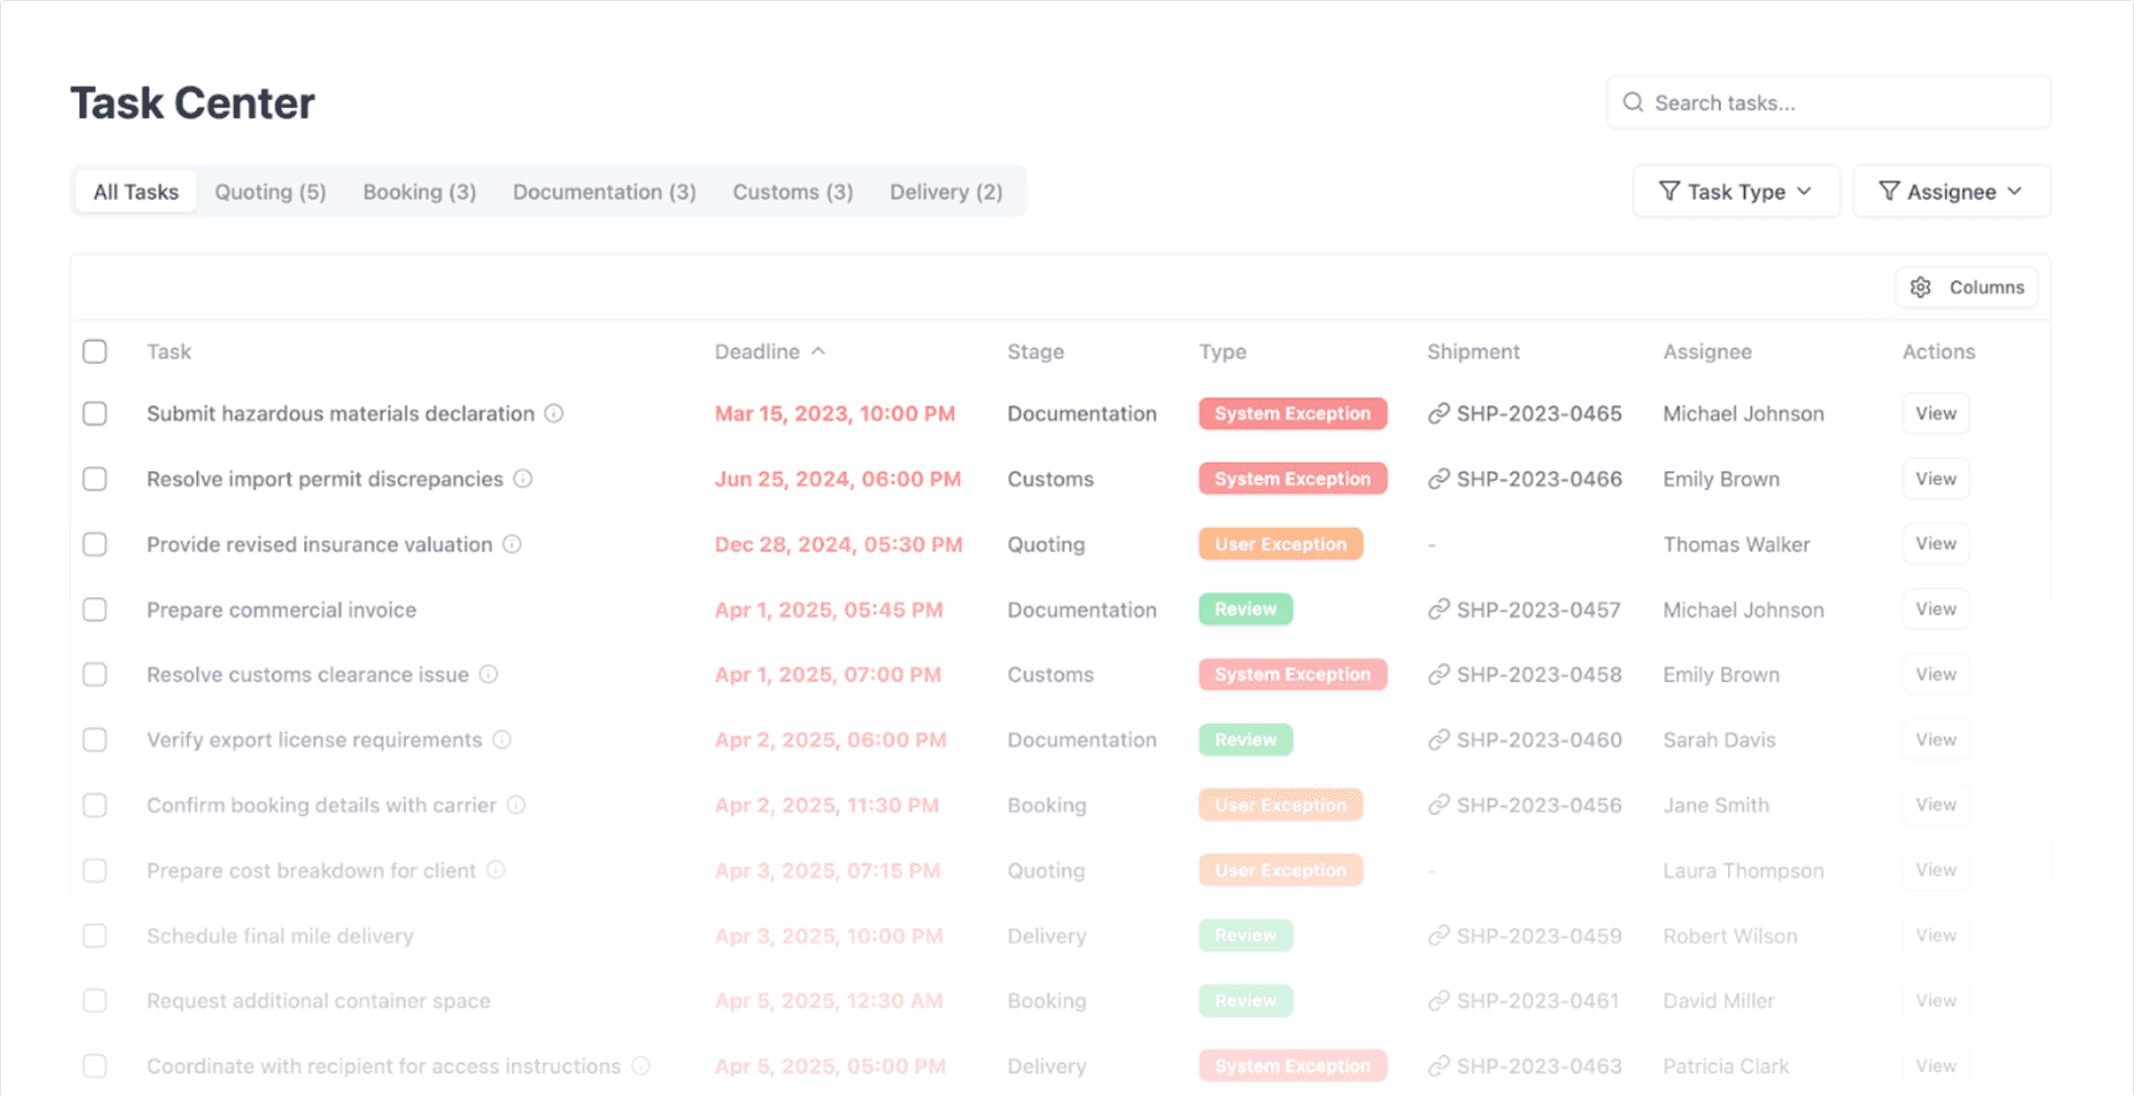Toggle the select-all checkbox in table header
2134x1098 pixels.
tap(95, 352)
